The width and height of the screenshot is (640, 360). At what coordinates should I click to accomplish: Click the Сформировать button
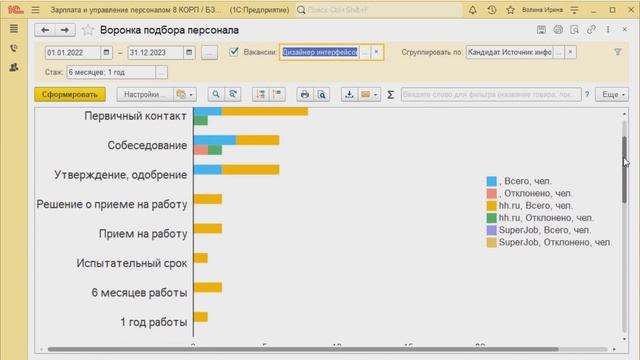point(70,94)
